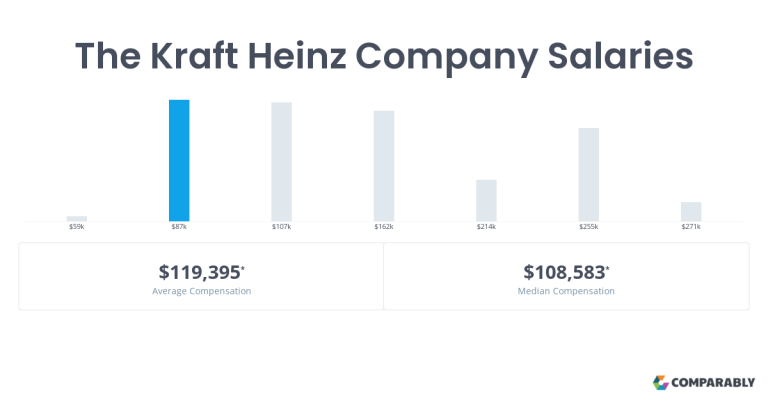Click the $119,395 average compensation value
Image resolution: width=768 pixels, height=403 pixels.
[x=201, y=272]
